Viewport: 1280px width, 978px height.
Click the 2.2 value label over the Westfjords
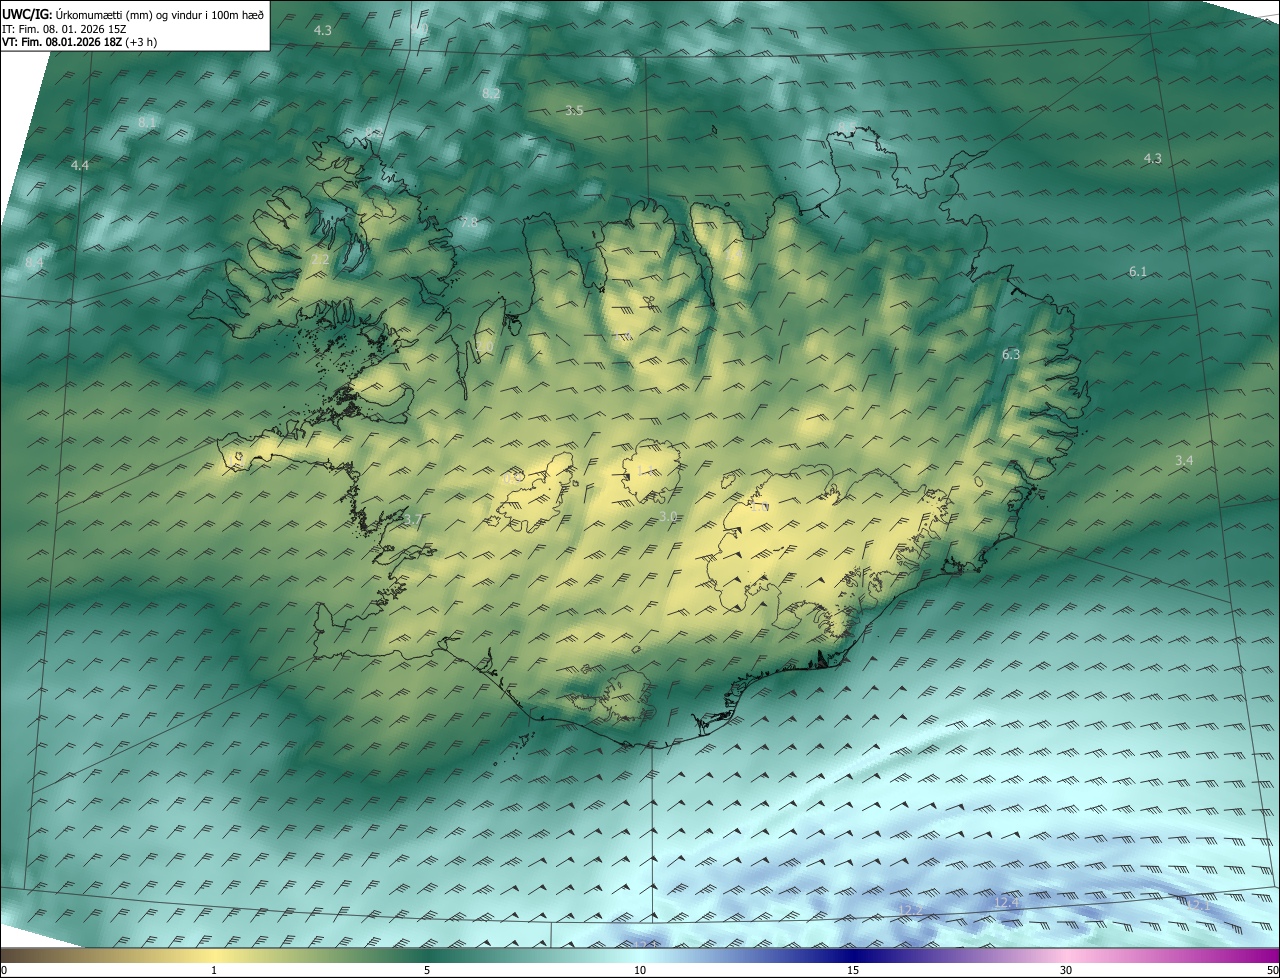(320, 260)
